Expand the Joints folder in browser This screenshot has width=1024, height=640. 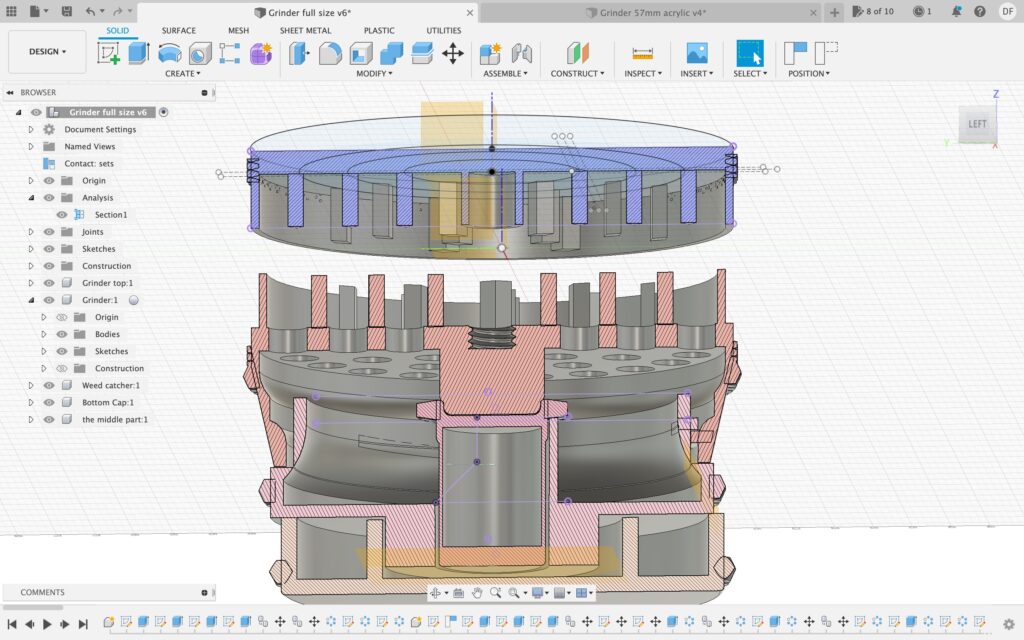[31, 232]
